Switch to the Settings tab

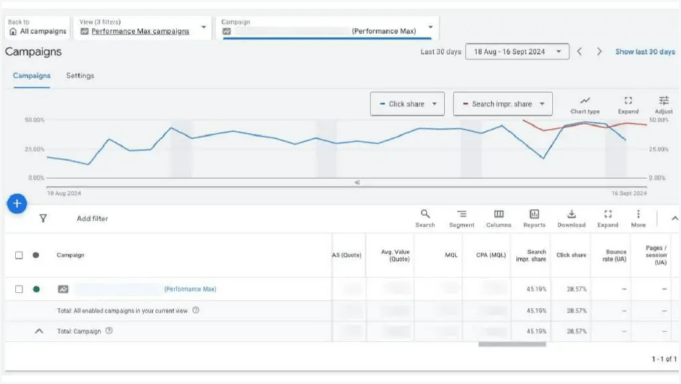[x=80, y=76]
